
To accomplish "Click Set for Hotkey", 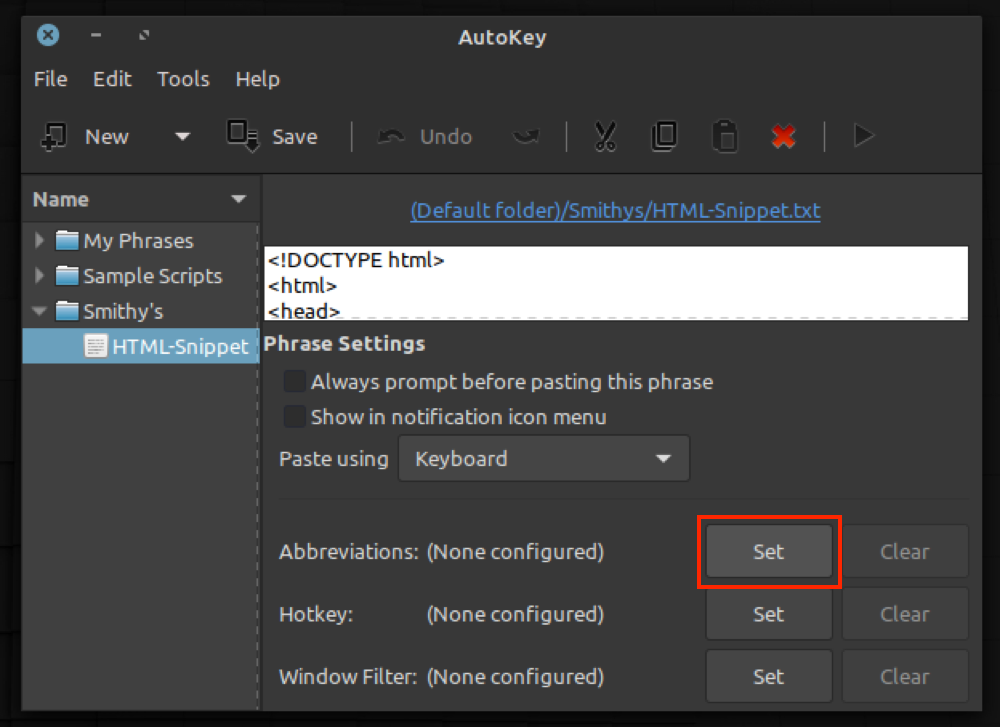I will pos(769,614).
